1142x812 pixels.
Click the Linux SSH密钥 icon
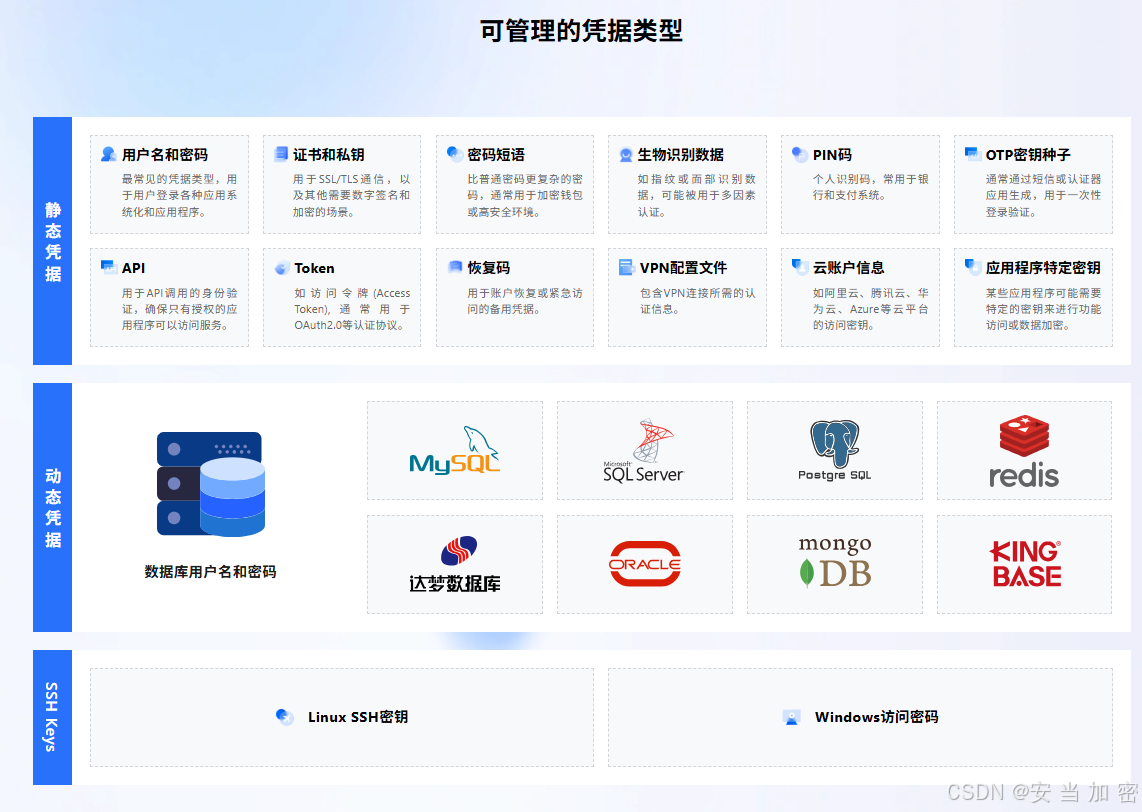coord(285,716)
